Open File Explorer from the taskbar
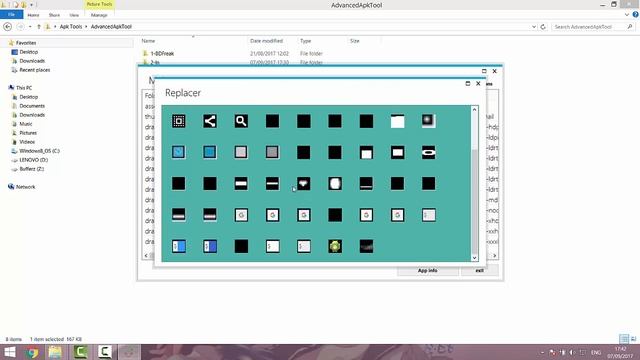Screen dimensions: 640x360 click(x=56, y=352)
